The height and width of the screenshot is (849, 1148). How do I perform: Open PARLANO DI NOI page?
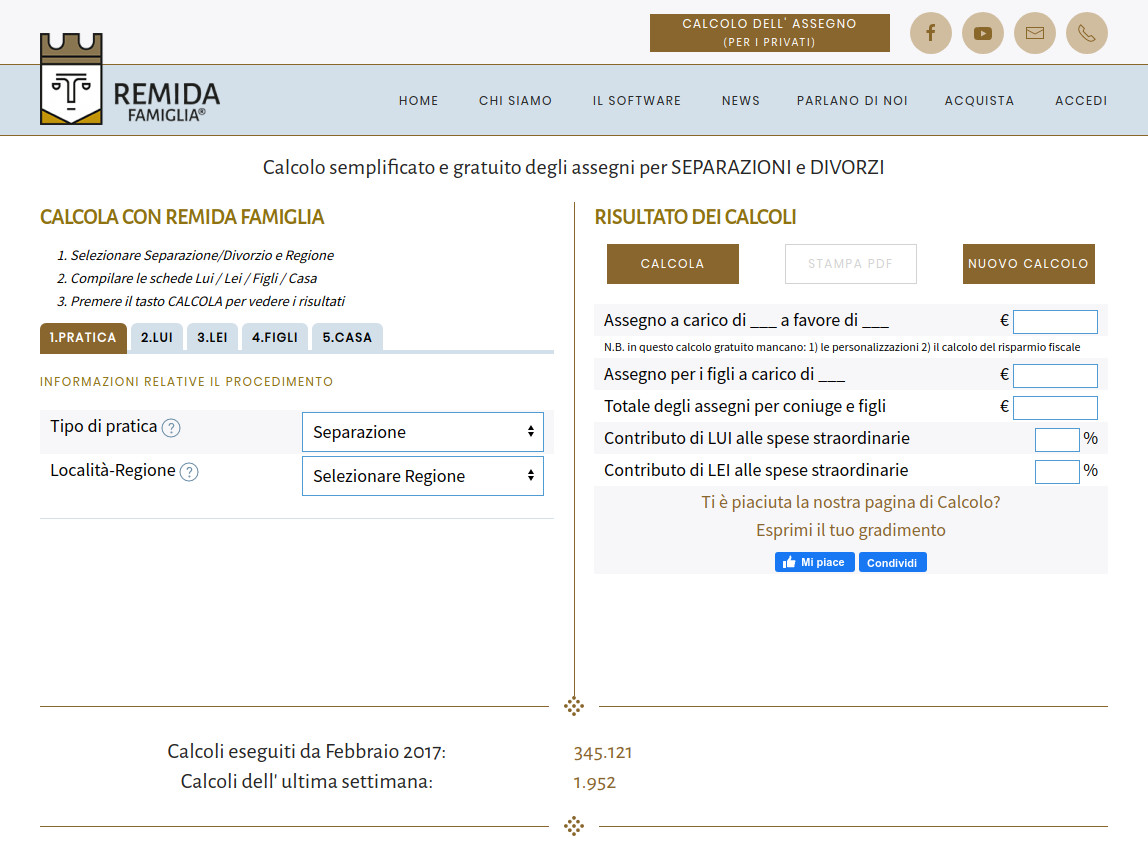click(852, 101)
